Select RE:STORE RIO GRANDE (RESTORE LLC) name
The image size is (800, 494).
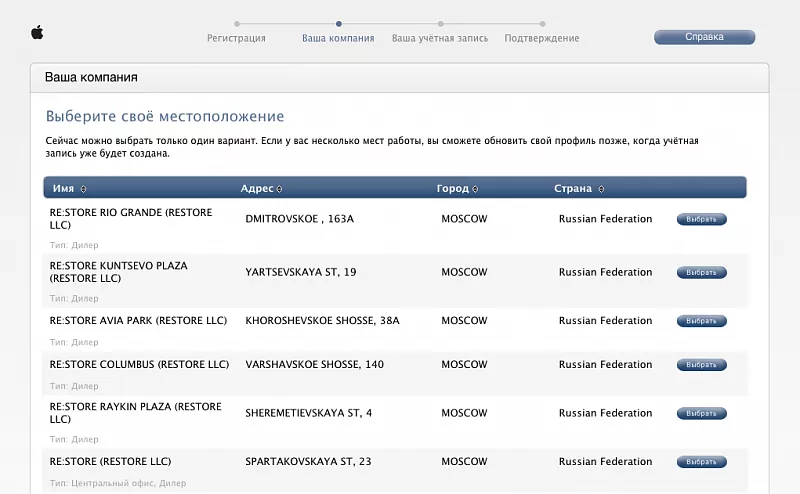pos(131,219)
